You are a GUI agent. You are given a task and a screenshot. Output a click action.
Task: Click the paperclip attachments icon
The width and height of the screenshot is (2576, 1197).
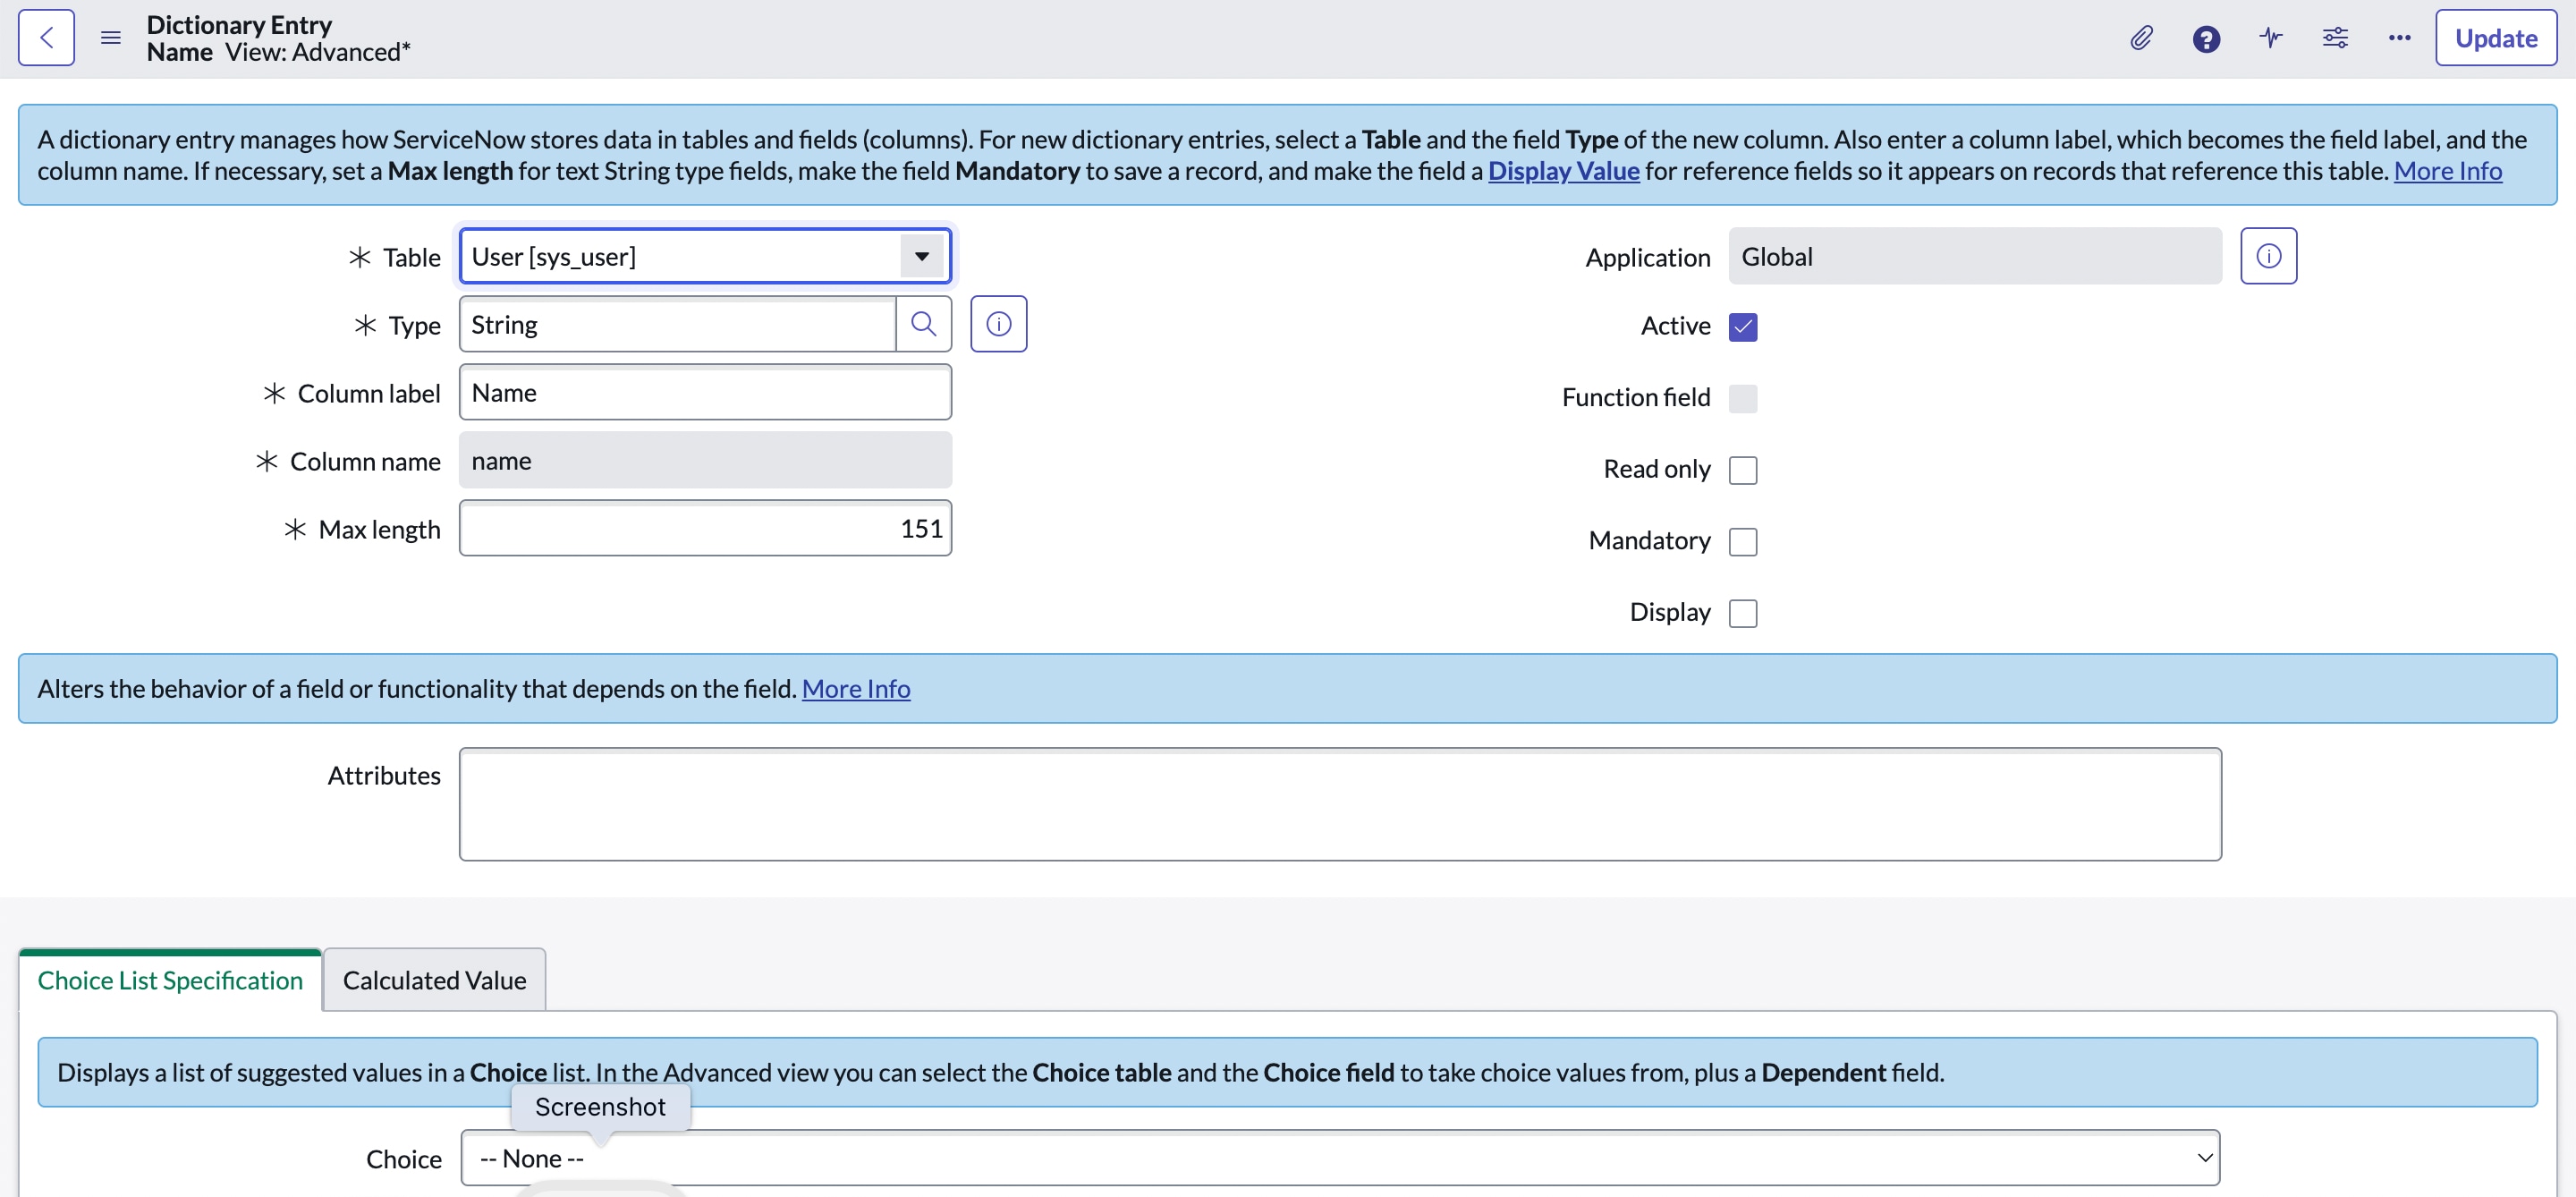pos(2141,38)
